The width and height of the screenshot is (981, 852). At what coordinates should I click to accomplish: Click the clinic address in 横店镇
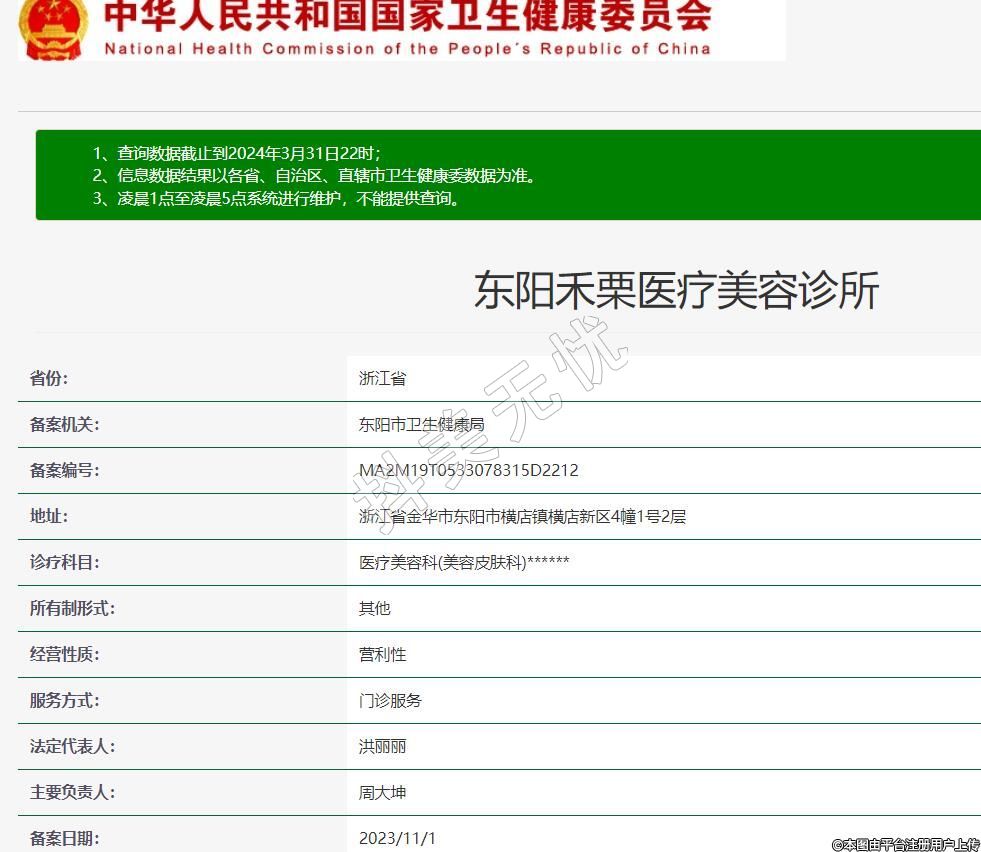522,517
